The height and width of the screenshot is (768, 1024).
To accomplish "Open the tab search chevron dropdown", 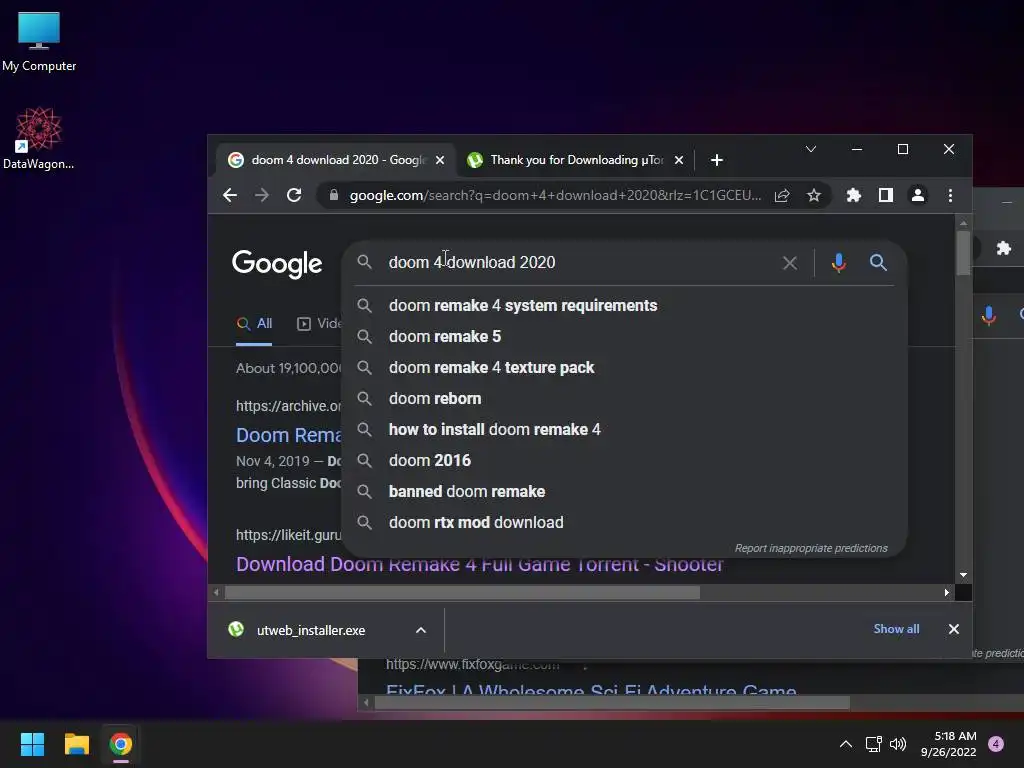I will (810, 150).
